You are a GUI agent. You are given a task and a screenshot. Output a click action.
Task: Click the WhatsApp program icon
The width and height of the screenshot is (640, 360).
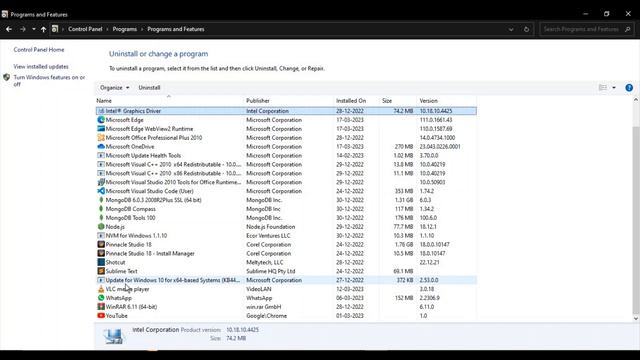click(x=101, y=298)
